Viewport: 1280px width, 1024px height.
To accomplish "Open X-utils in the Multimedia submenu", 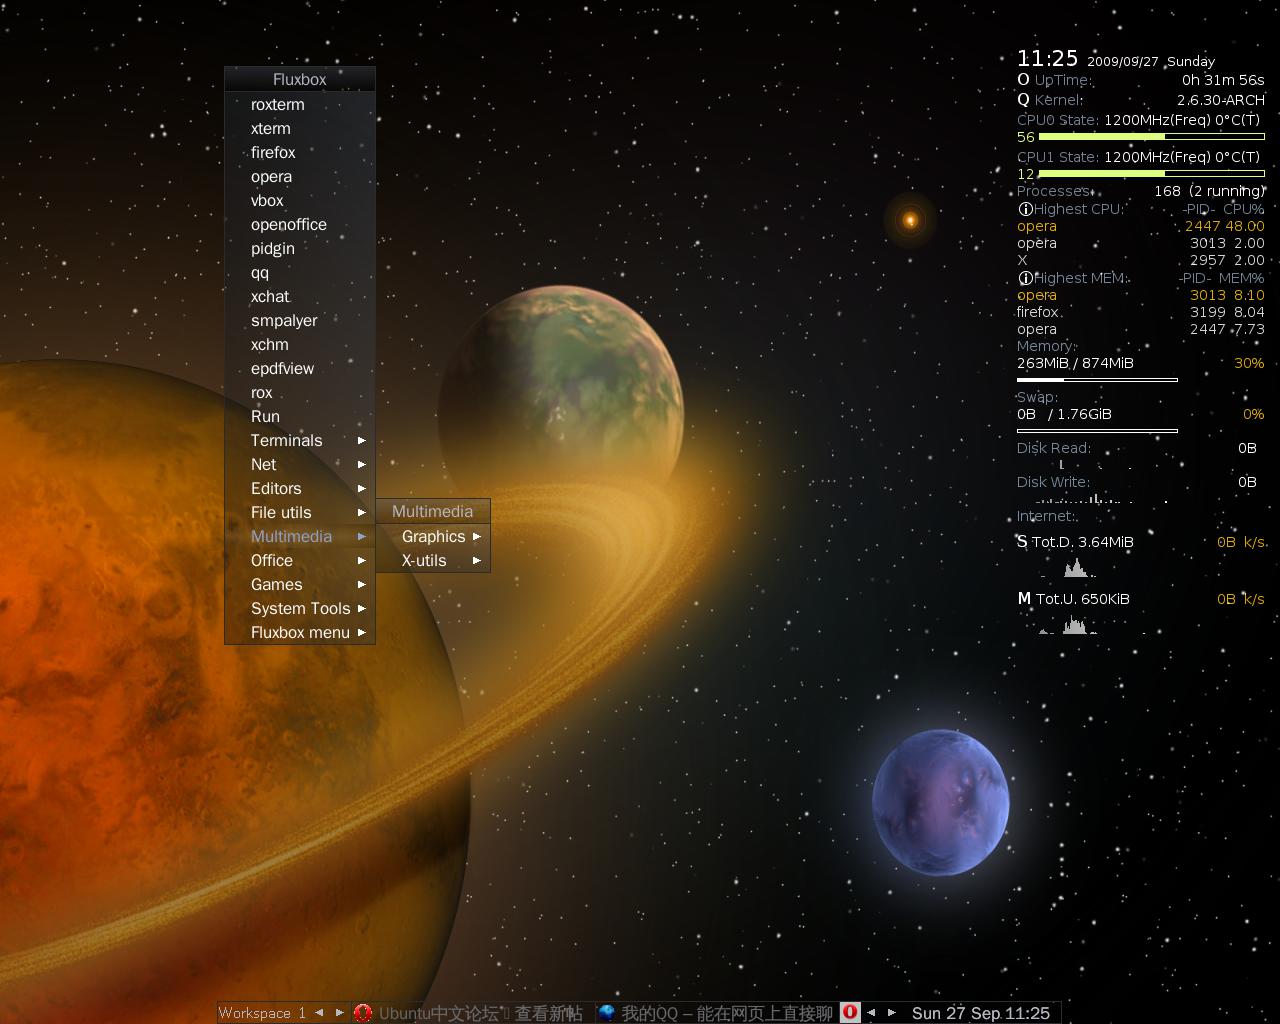I will pos(433,560).
